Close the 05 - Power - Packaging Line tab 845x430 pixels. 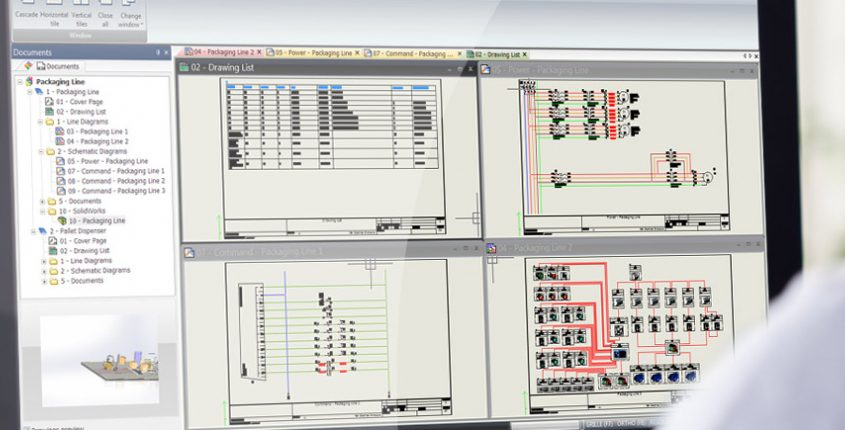[x=357, y=53]
